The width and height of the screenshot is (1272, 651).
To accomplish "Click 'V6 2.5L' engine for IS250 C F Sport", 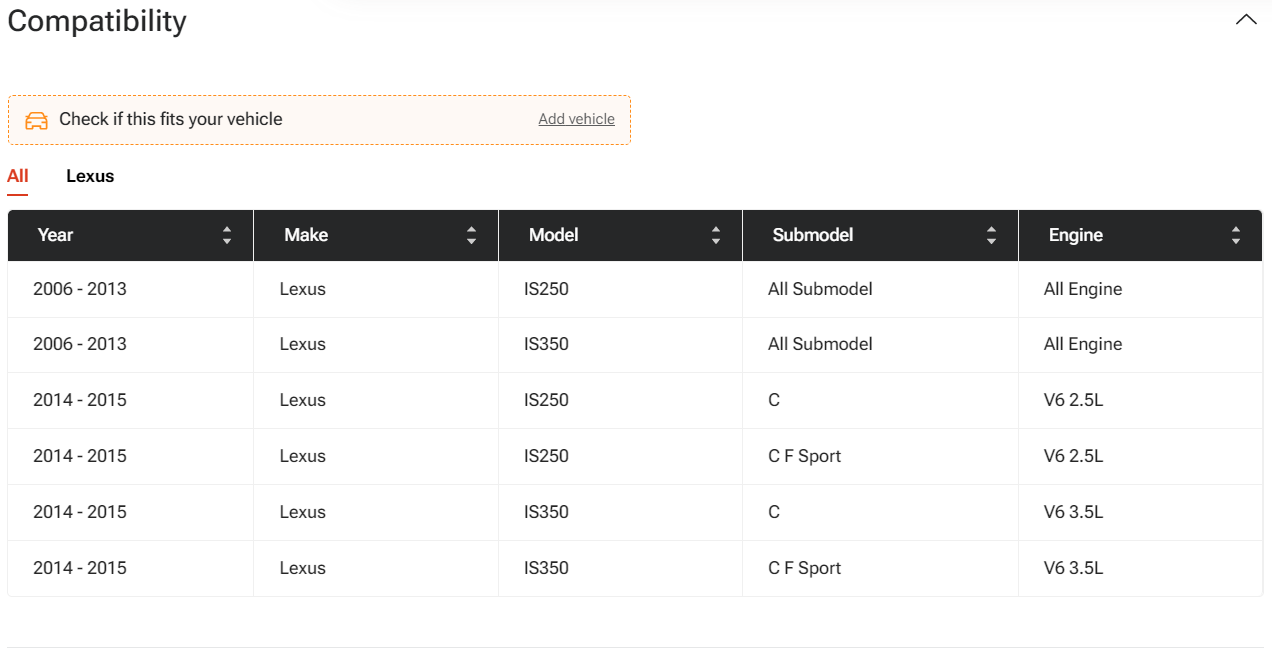I will (x=1073, y=456).
